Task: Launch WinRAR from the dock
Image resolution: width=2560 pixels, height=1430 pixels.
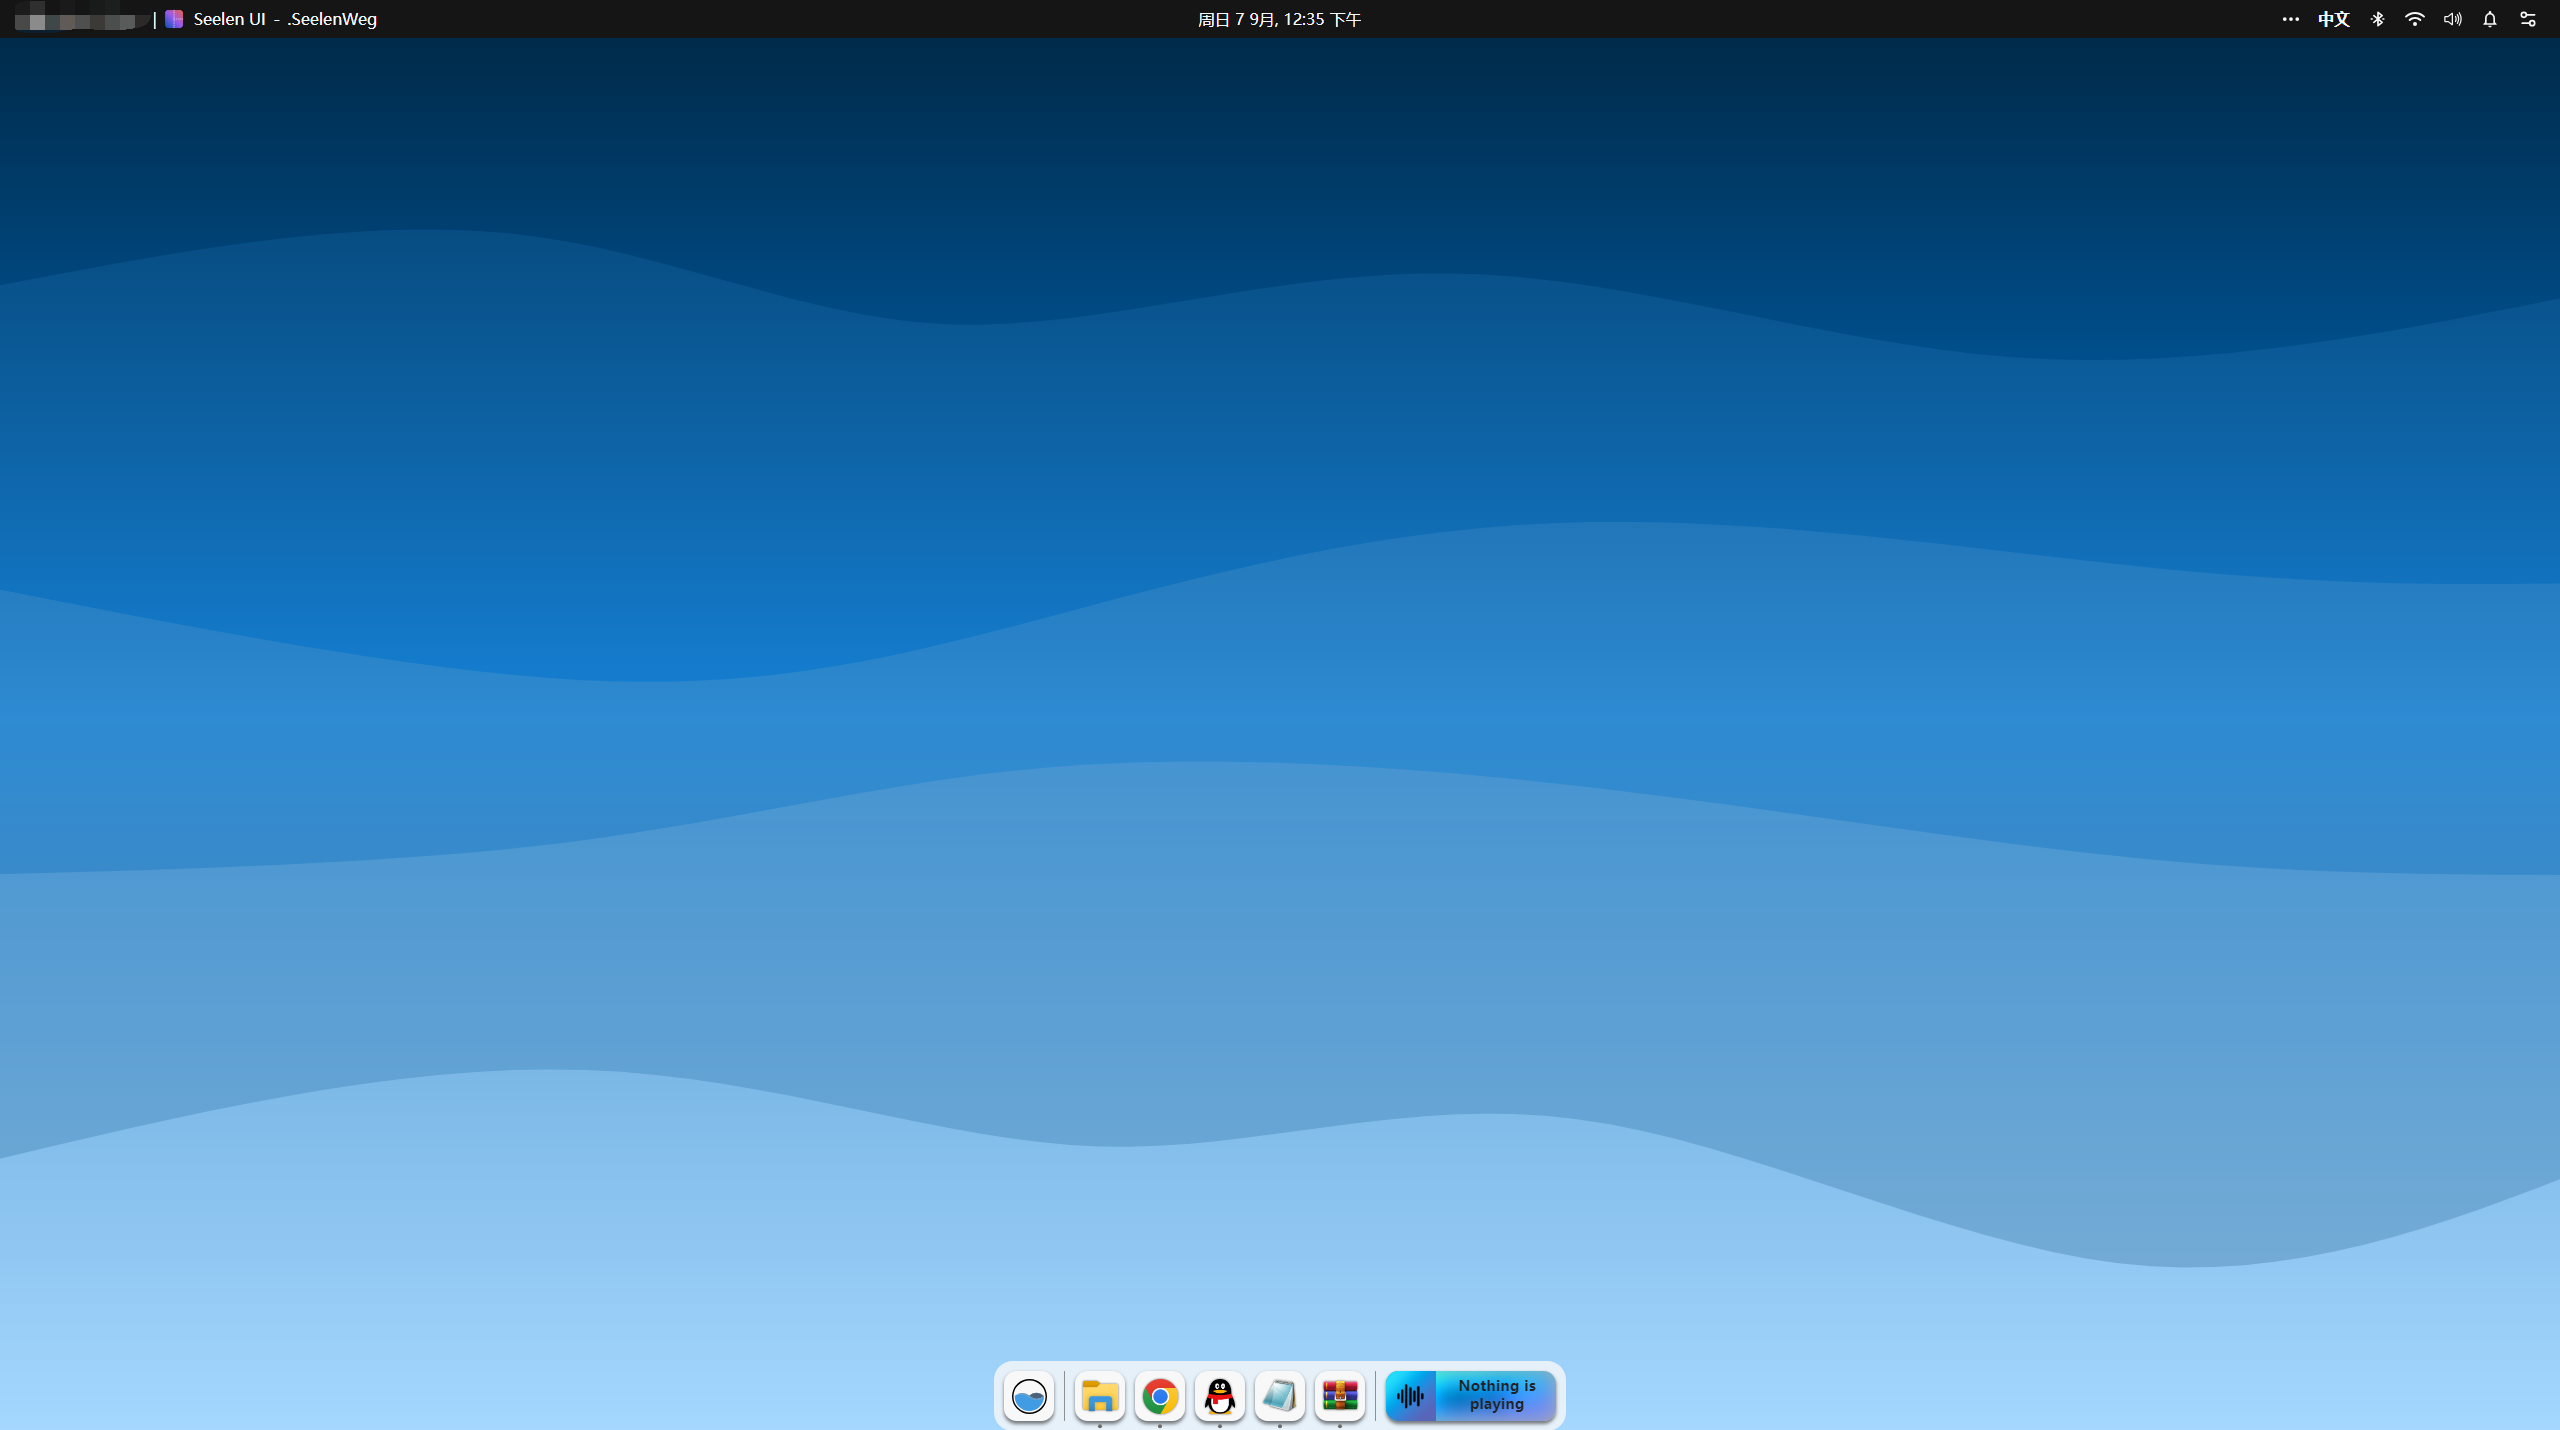Action: (1340, 1396)
